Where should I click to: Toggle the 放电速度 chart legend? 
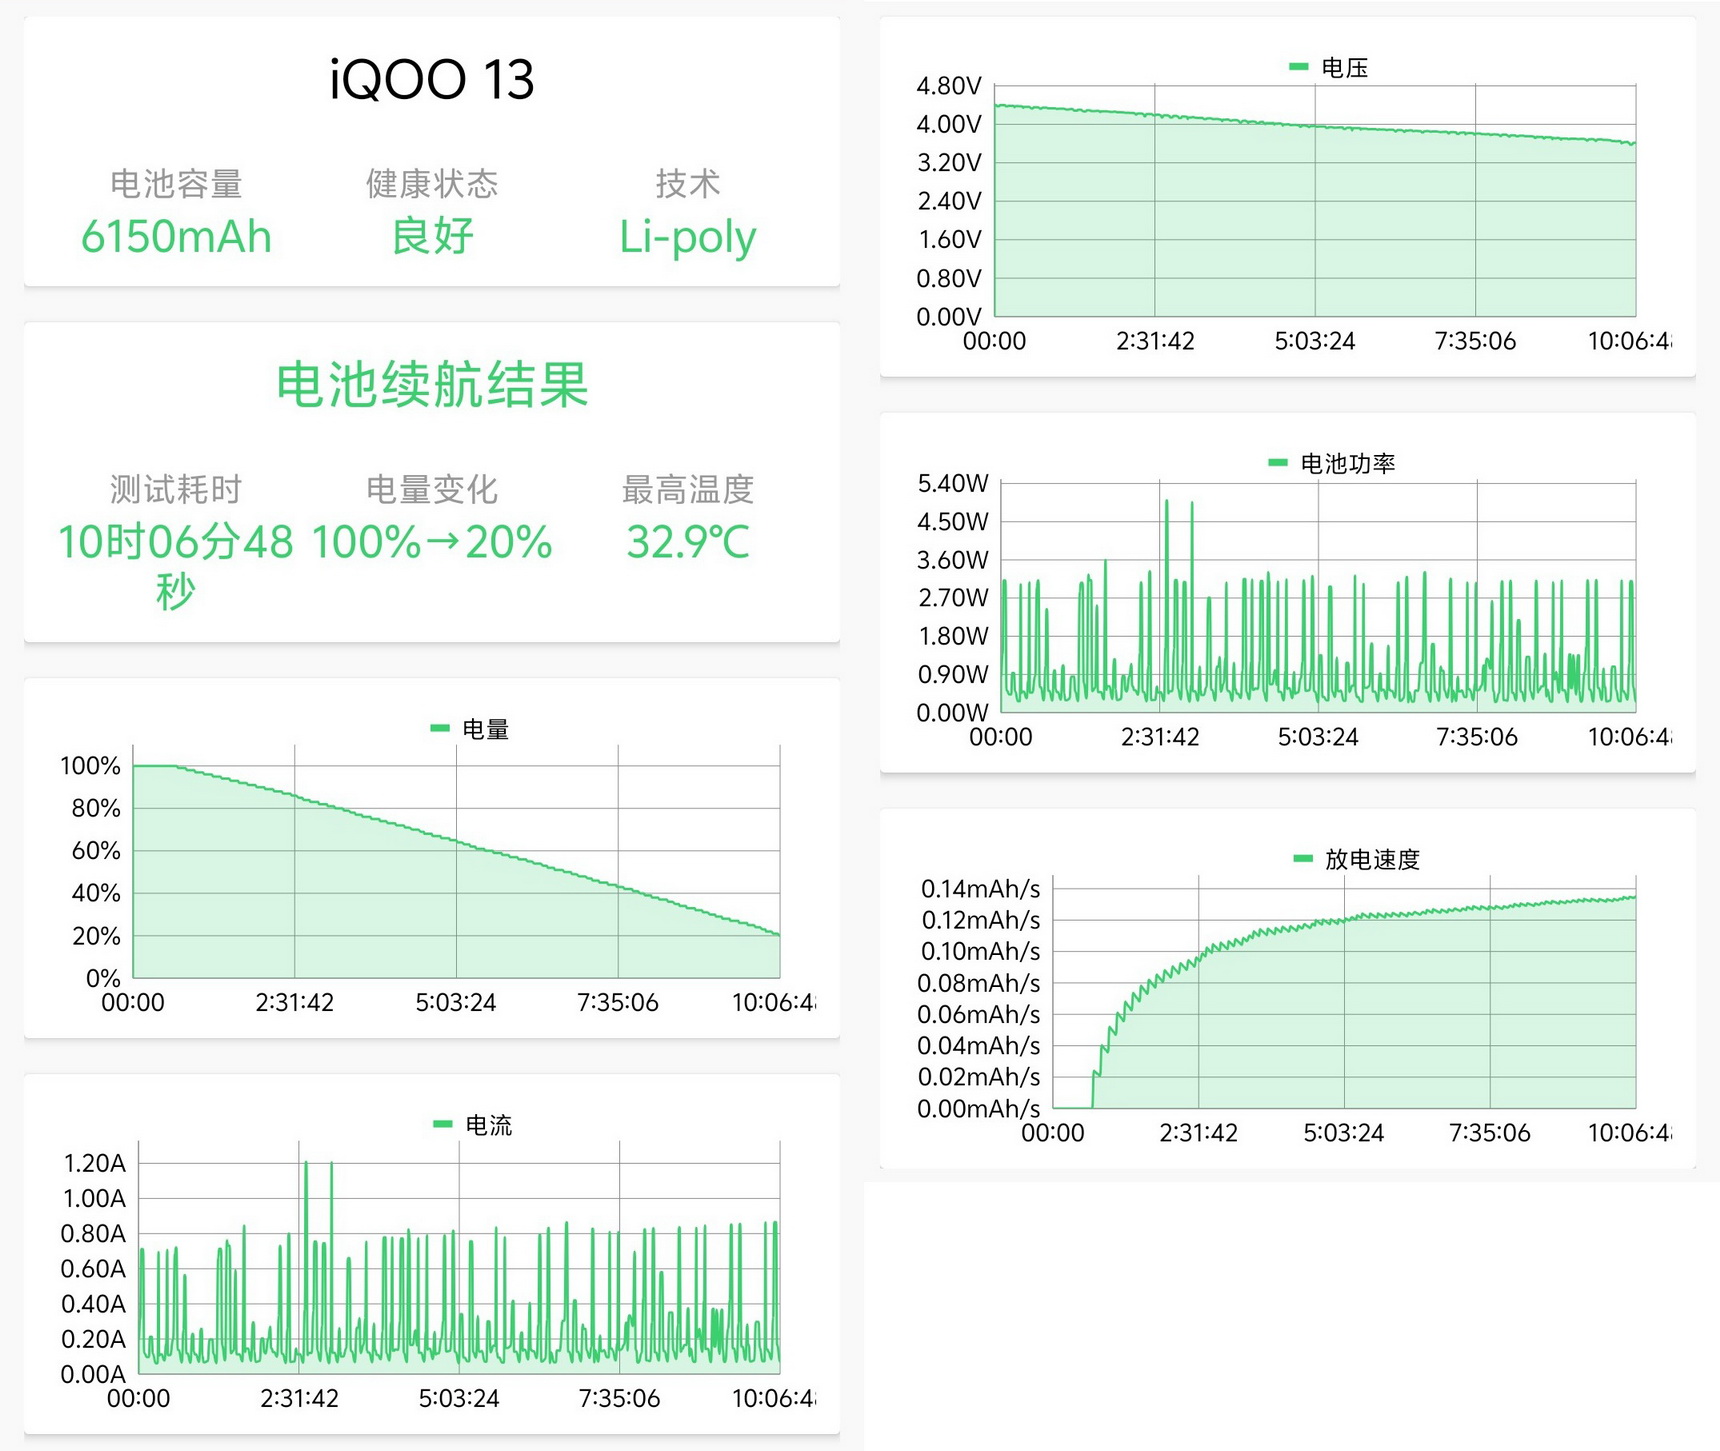(x=1357, y=860)
